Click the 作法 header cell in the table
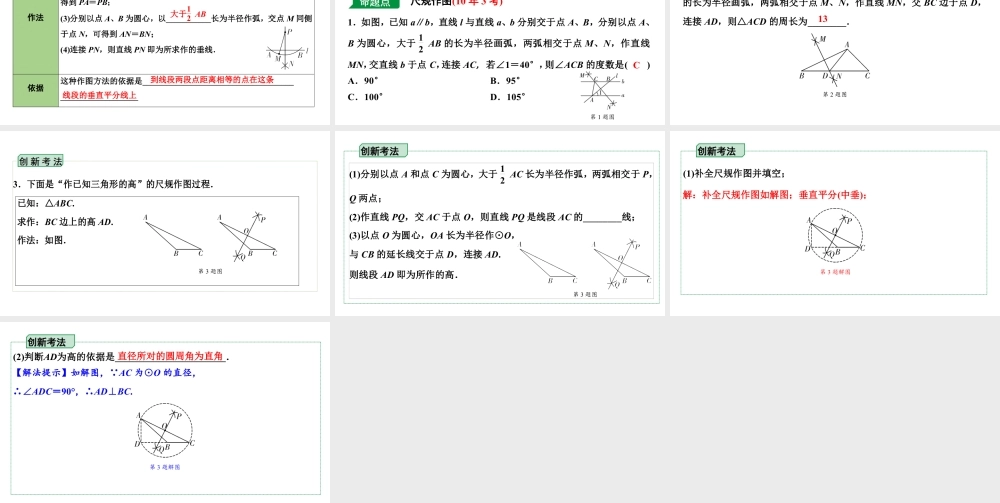Viewport: 1000px width, 503px height. pyautogui.click(x=36, y=18)
